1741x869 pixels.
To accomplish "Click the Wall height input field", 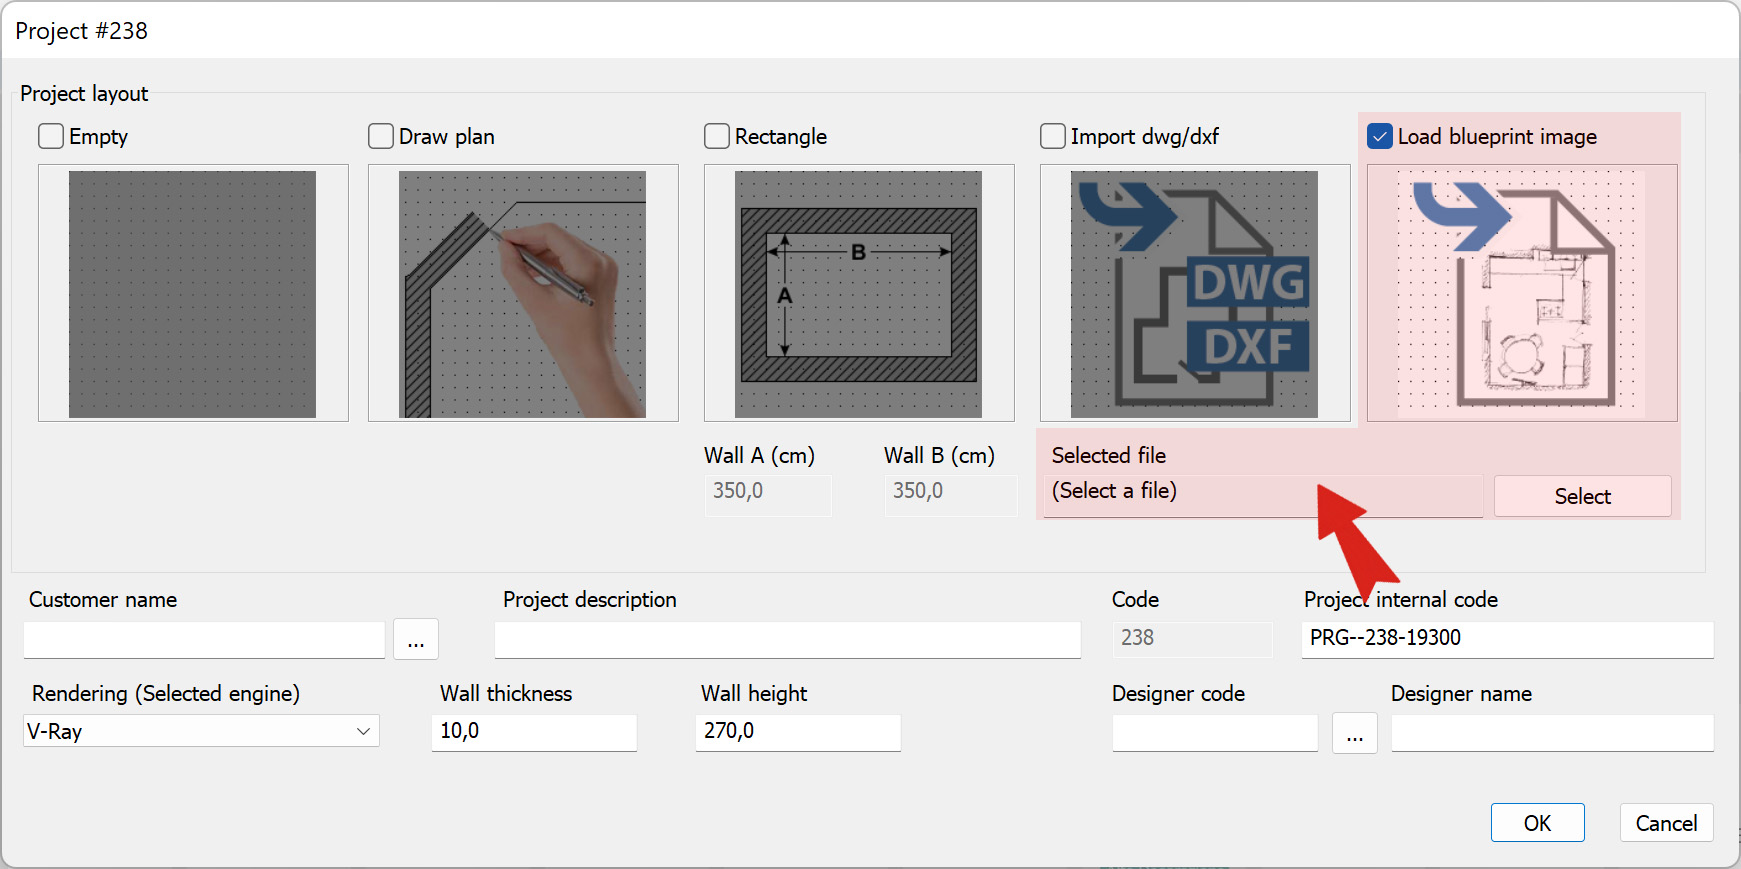I will (798, 732).
